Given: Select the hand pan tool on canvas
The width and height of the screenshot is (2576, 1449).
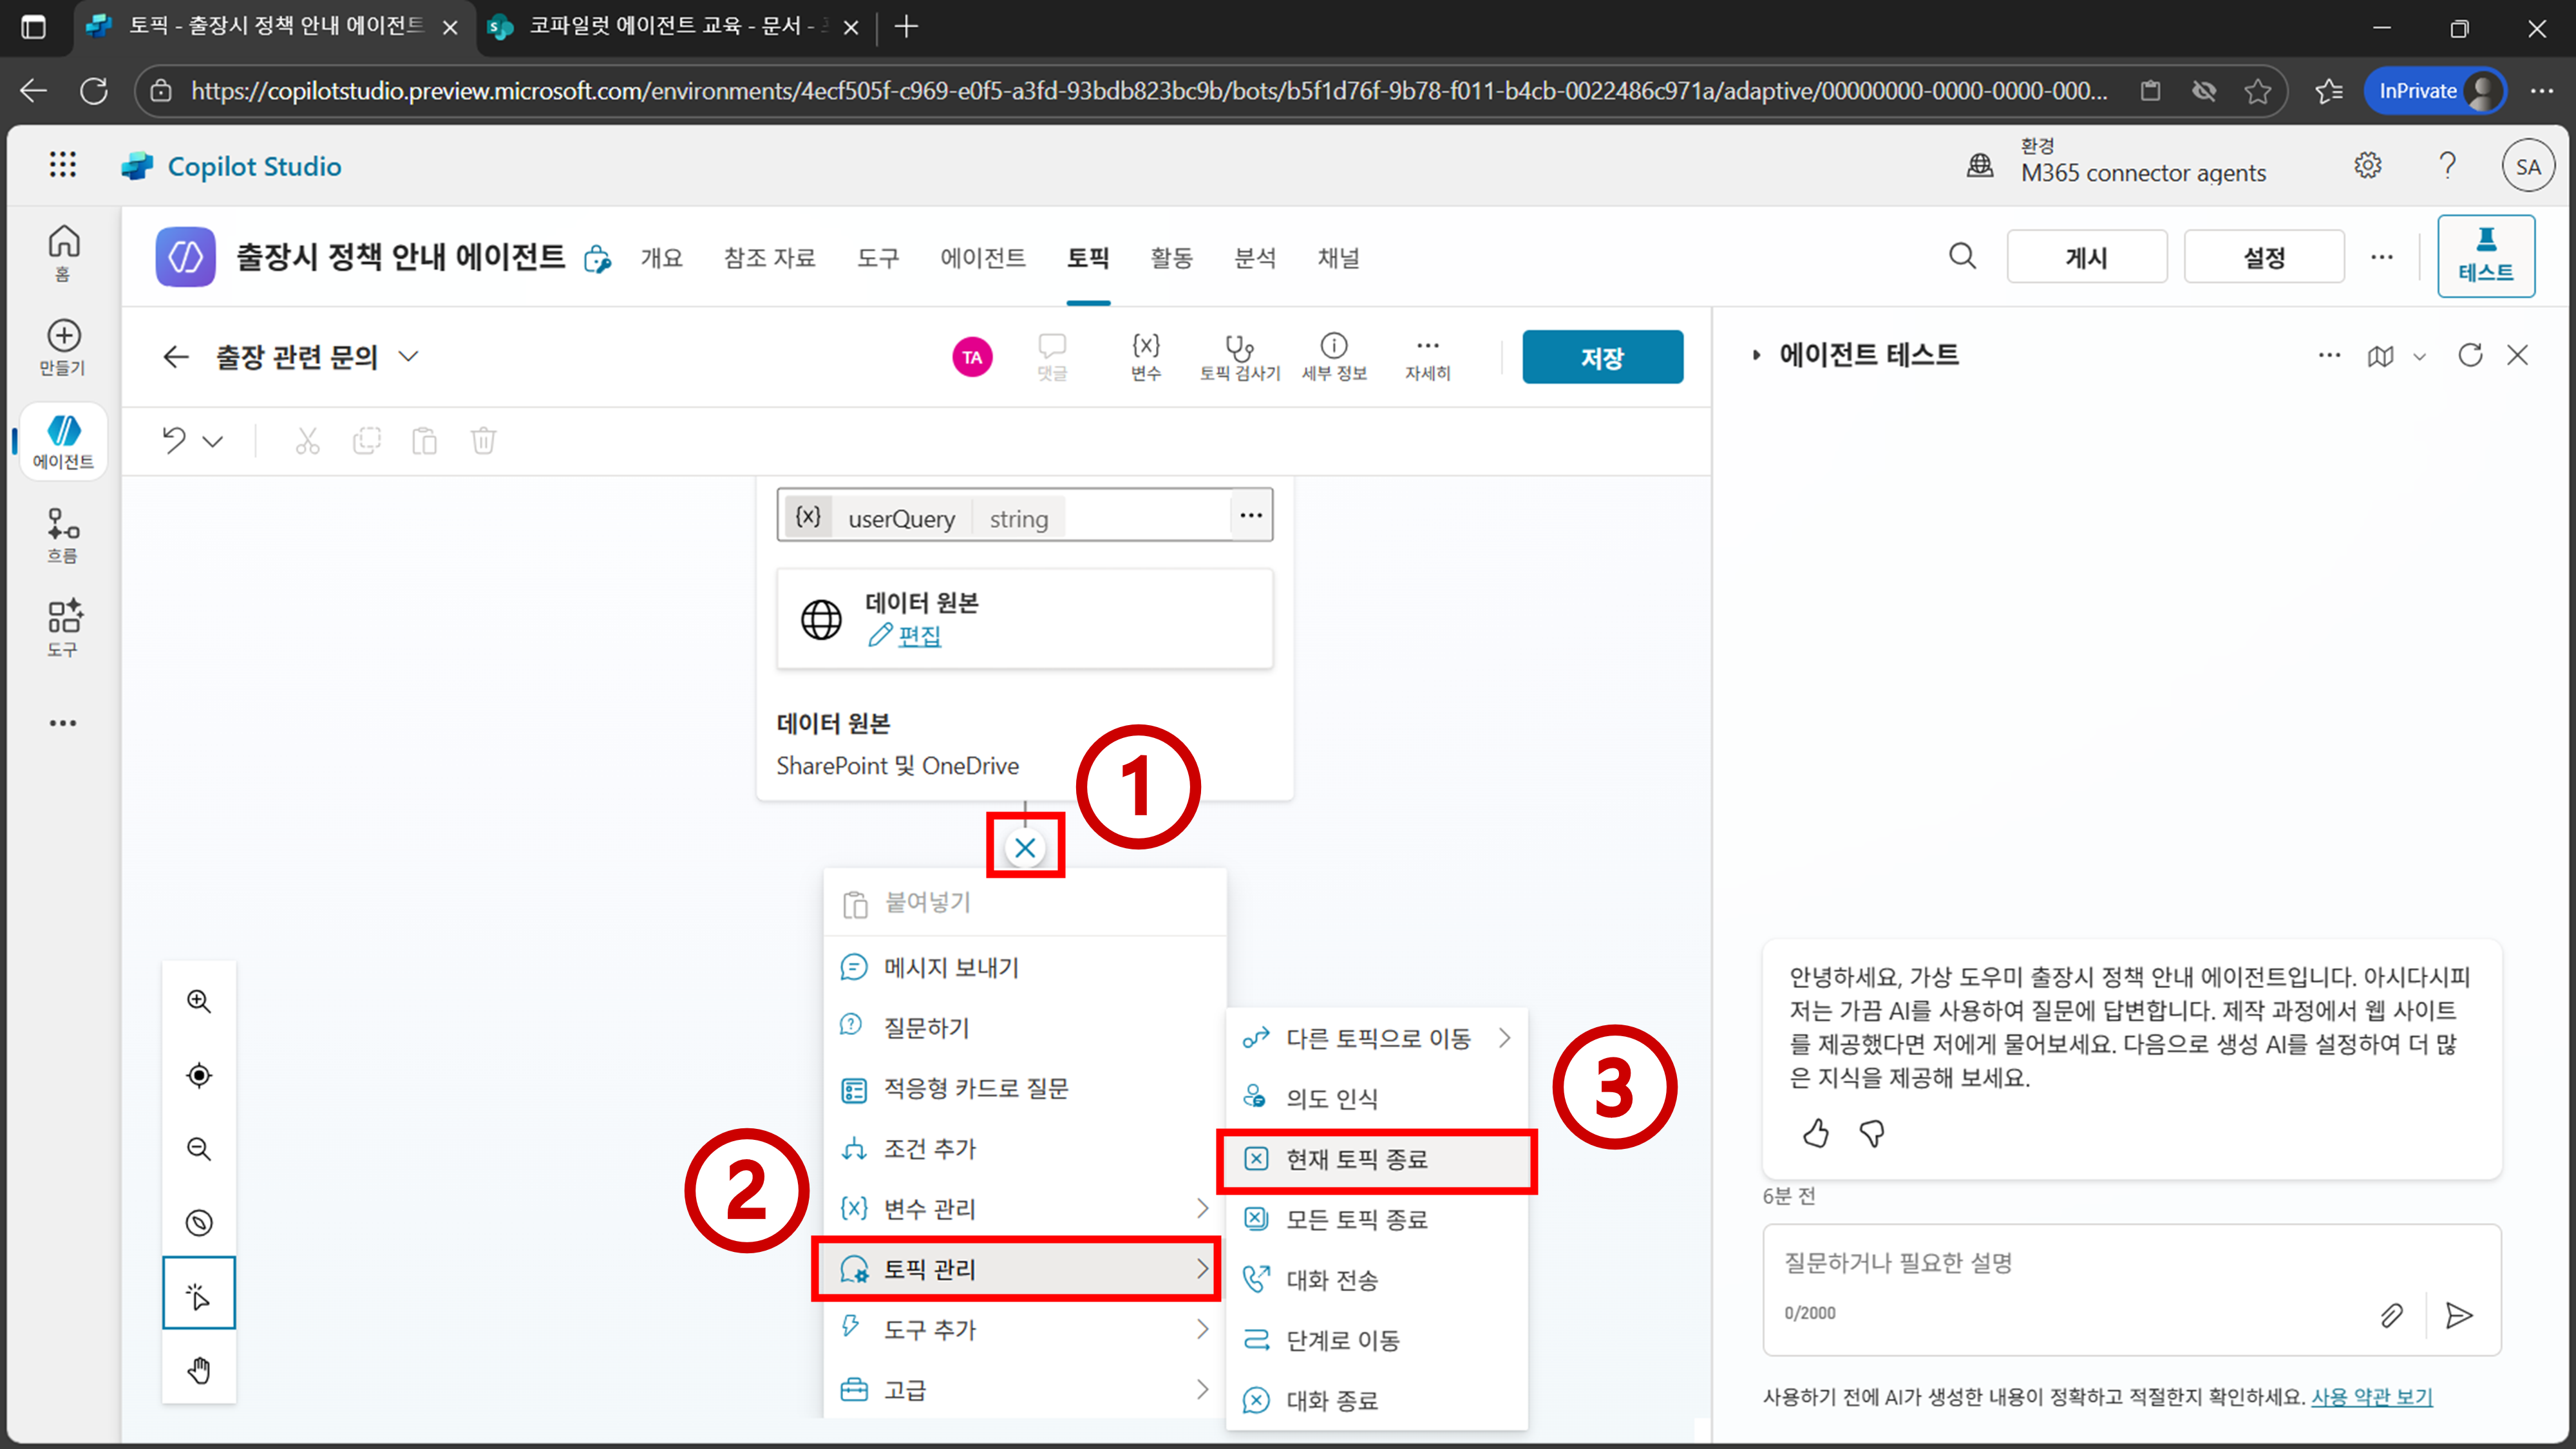Looking at the screenshot, I should (199, 1369).
